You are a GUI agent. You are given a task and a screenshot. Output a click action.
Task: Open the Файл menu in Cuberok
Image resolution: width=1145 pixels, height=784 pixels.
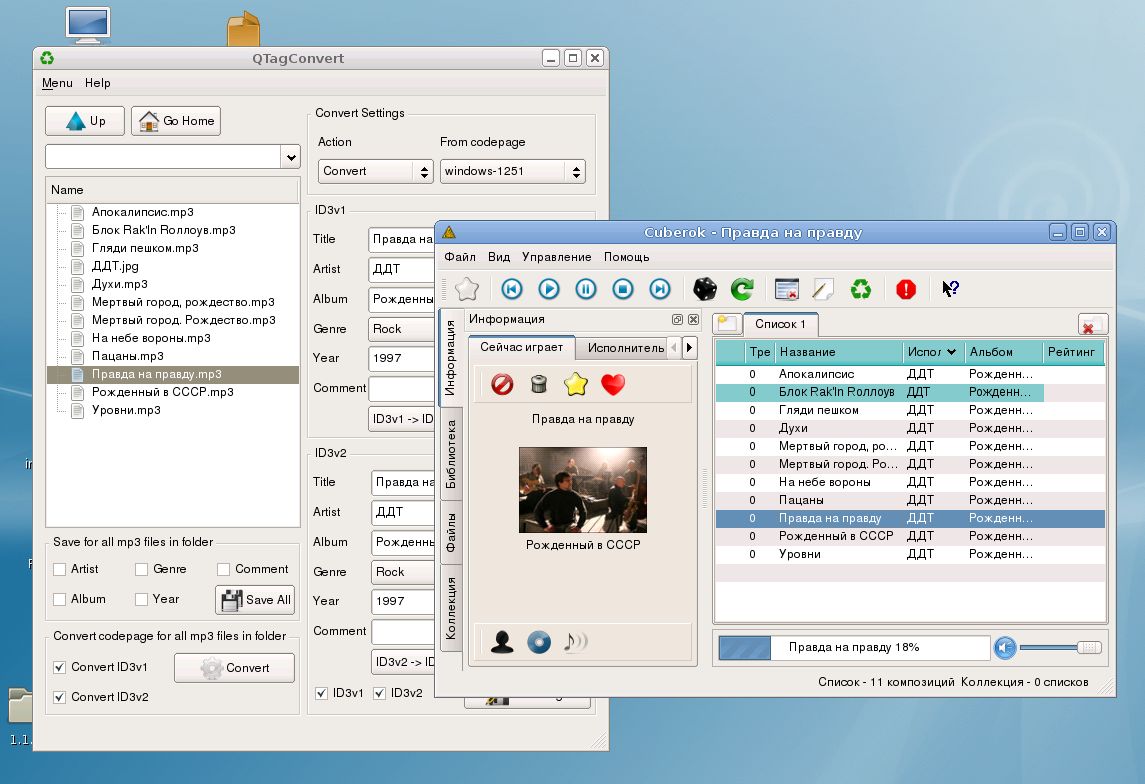coord(460,257)
